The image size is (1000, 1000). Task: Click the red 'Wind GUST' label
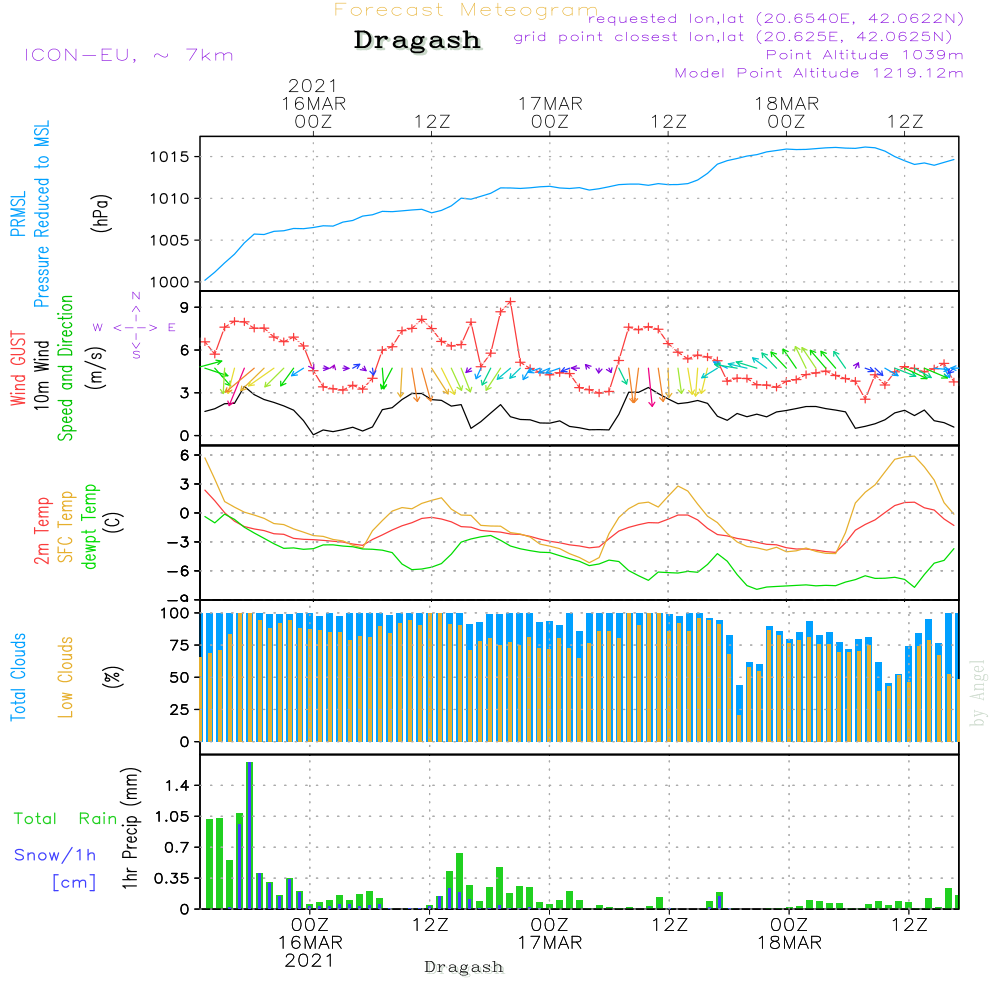tap(18, 368)
